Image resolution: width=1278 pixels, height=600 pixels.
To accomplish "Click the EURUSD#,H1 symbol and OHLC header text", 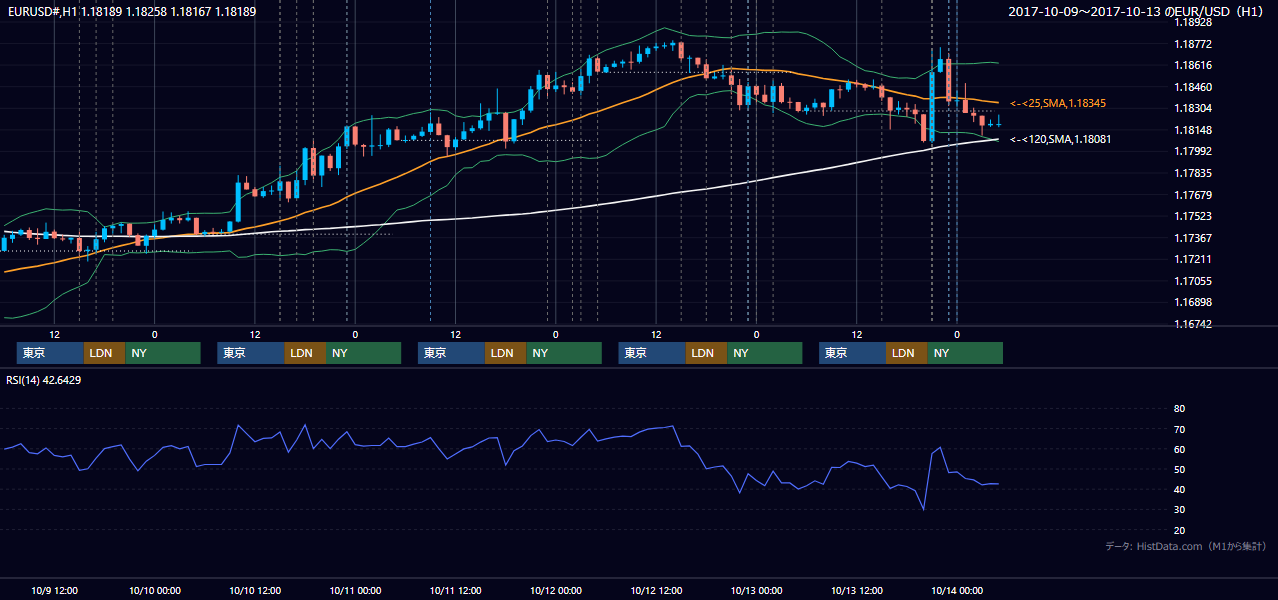I will 131,12.
